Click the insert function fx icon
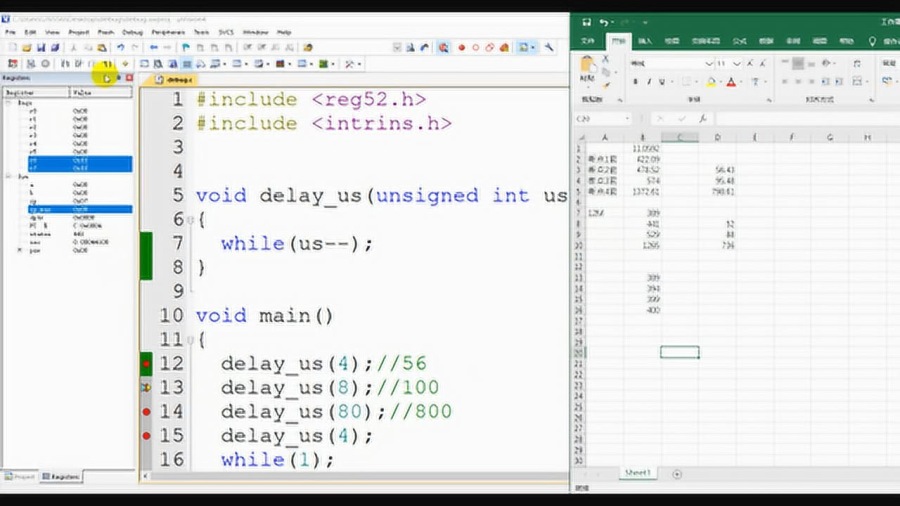Viewport: 900px width, 506px height. 703,119
